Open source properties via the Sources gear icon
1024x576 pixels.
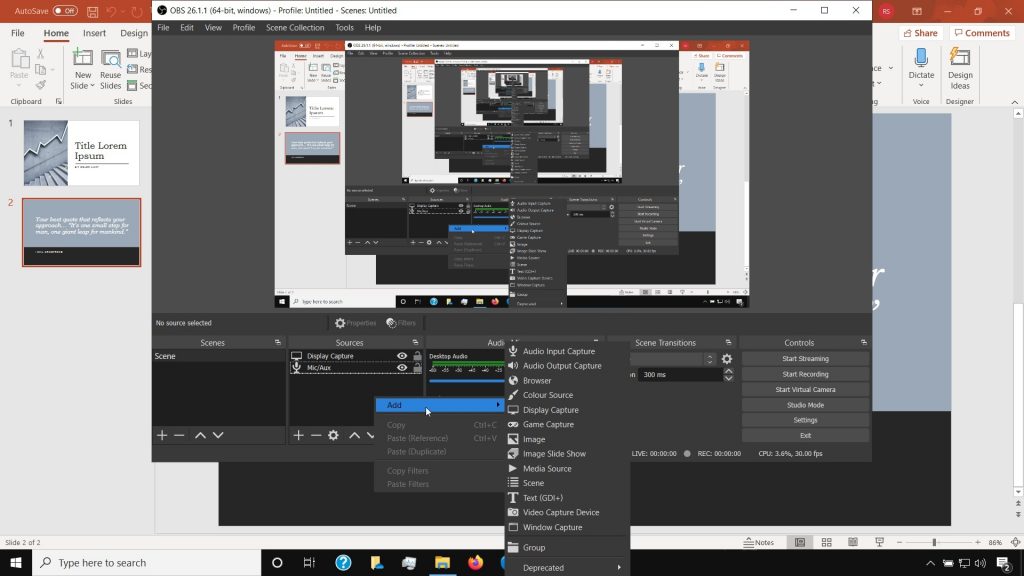click(x=334, y=435)
